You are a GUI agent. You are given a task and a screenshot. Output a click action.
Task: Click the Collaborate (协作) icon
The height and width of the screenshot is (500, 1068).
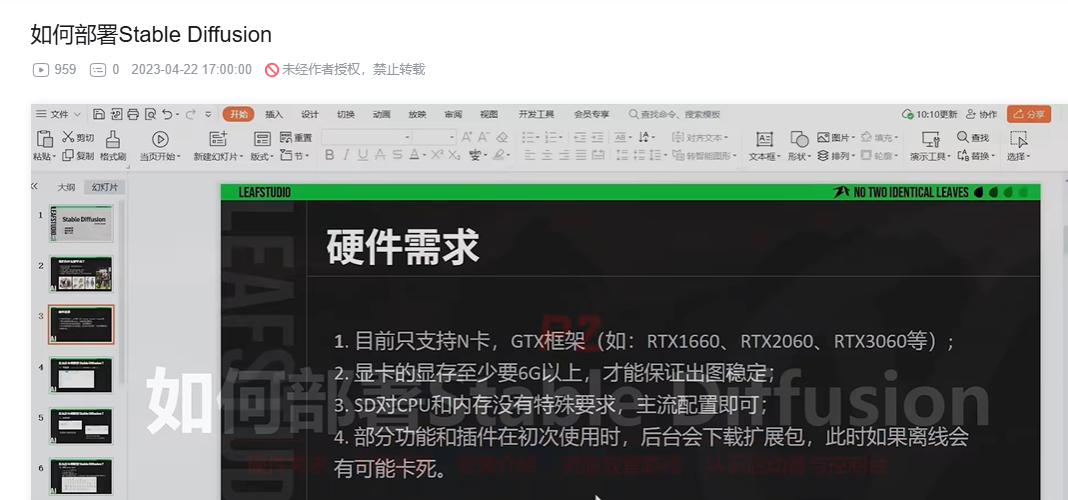pos(971,114)
